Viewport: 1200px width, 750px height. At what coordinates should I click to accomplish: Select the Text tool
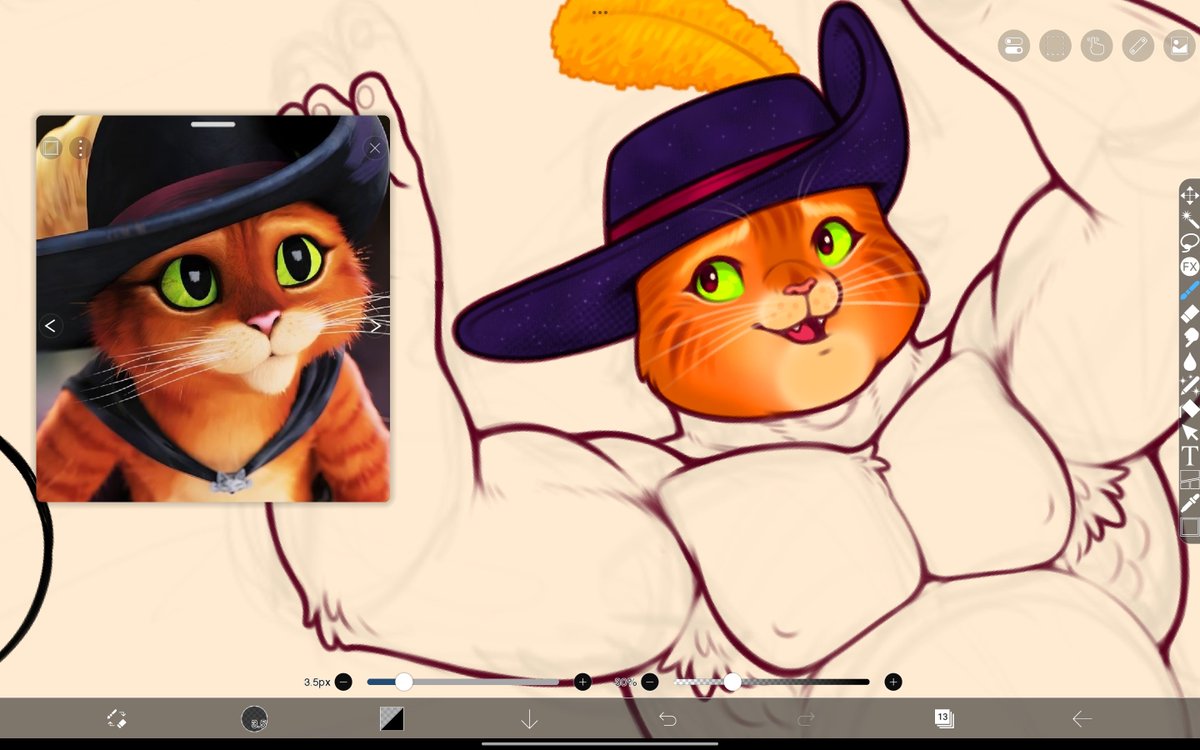[x=1189, y=456]
